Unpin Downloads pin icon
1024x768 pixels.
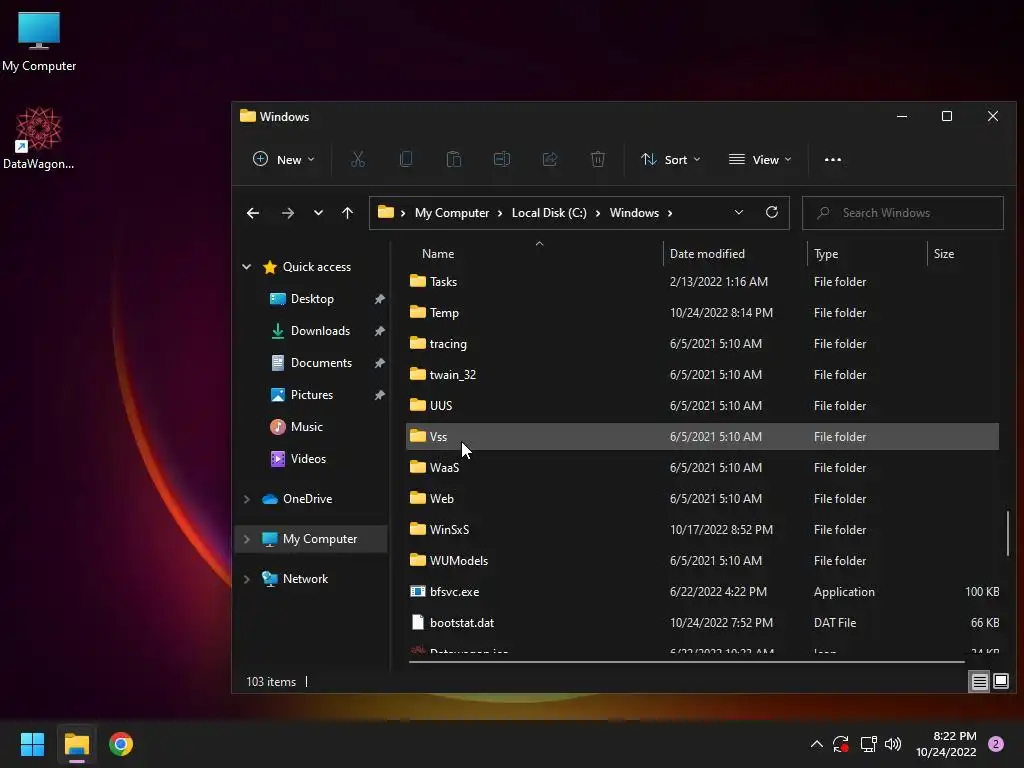379,331
